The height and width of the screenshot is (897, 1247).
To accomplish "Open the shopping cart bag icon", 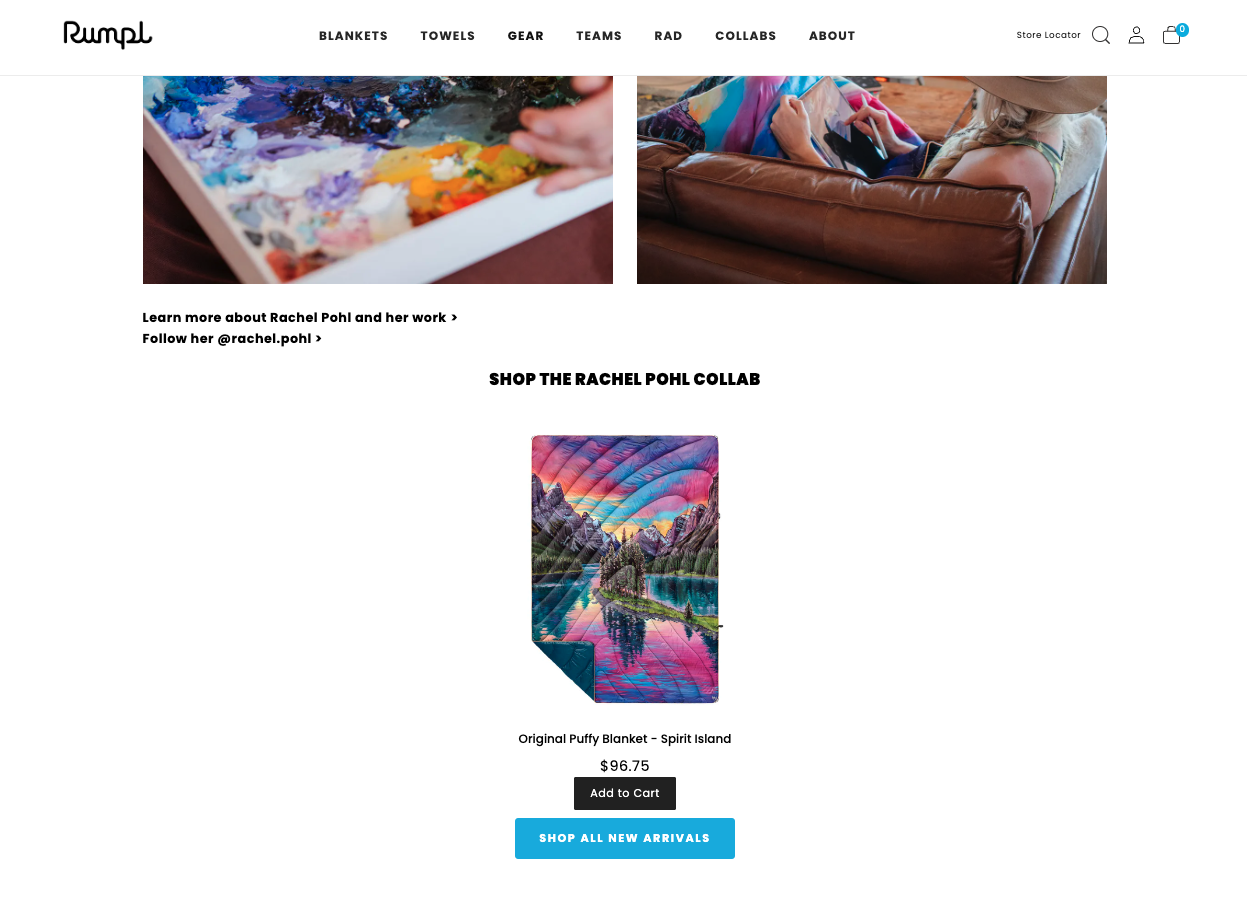I will point(1174,34).
